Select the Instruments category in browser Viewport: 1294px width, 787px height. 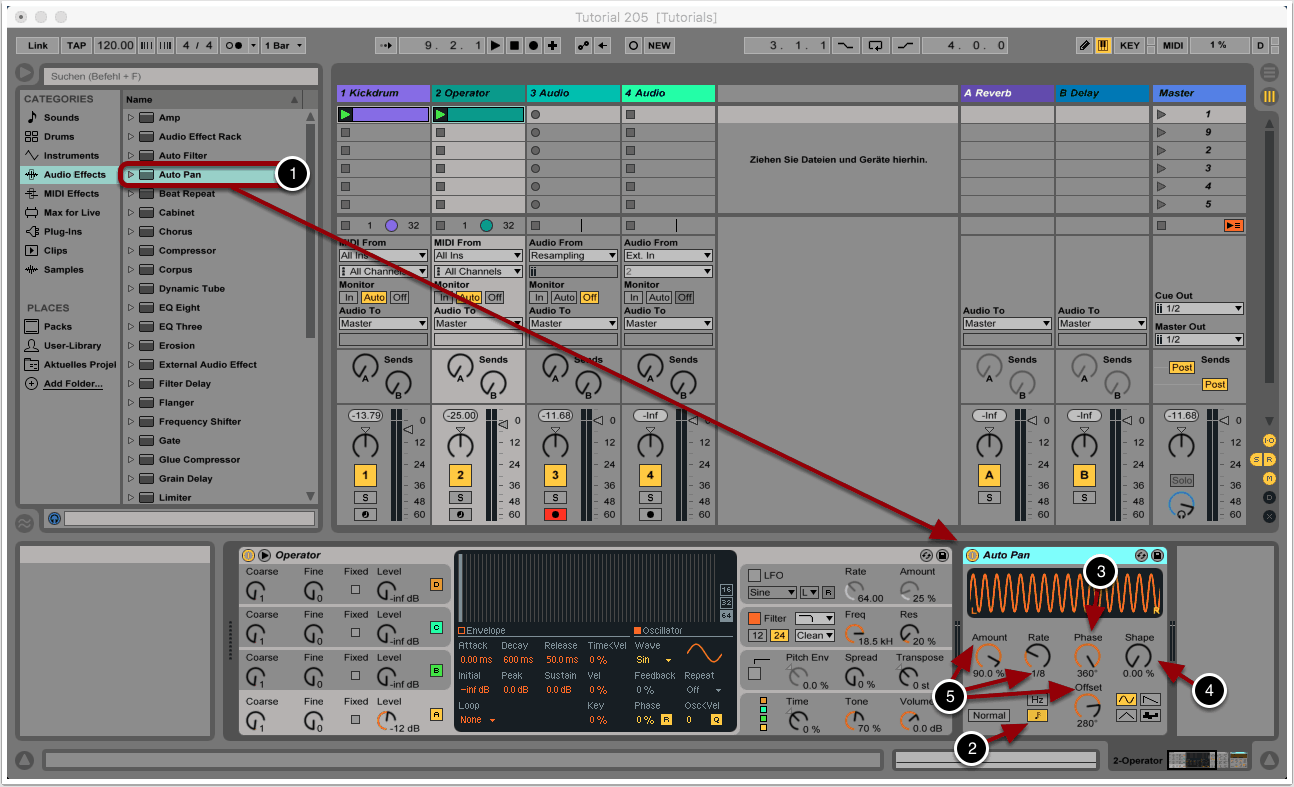[x=70, y=156]
